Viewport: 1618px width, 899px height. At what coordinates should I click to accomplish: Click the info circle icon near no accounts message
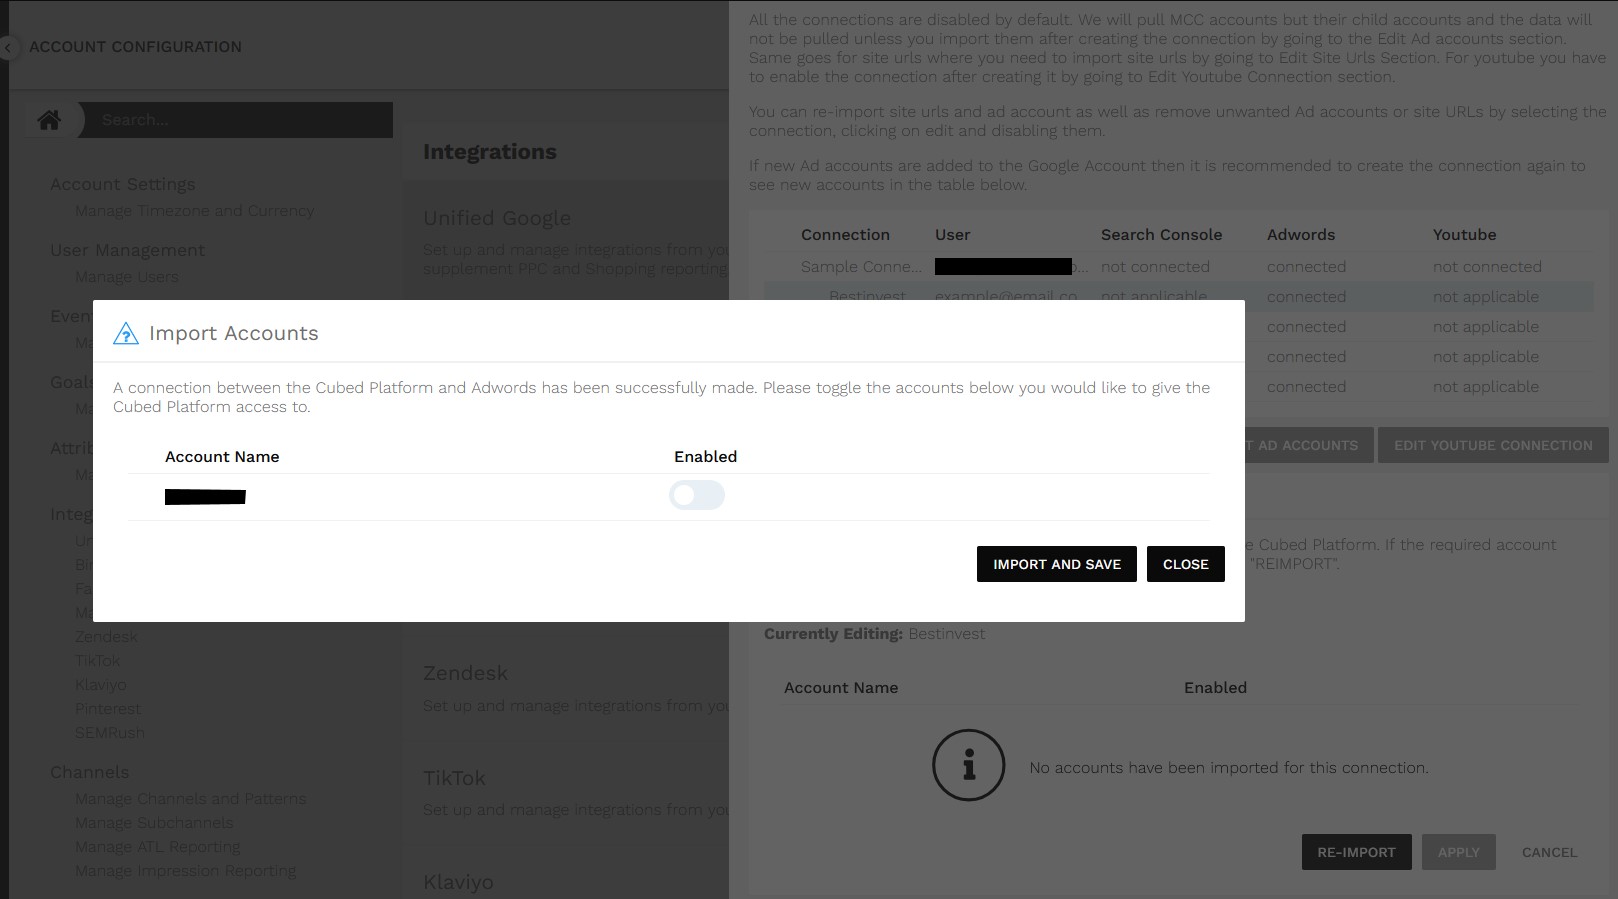(x=968, y=765)
